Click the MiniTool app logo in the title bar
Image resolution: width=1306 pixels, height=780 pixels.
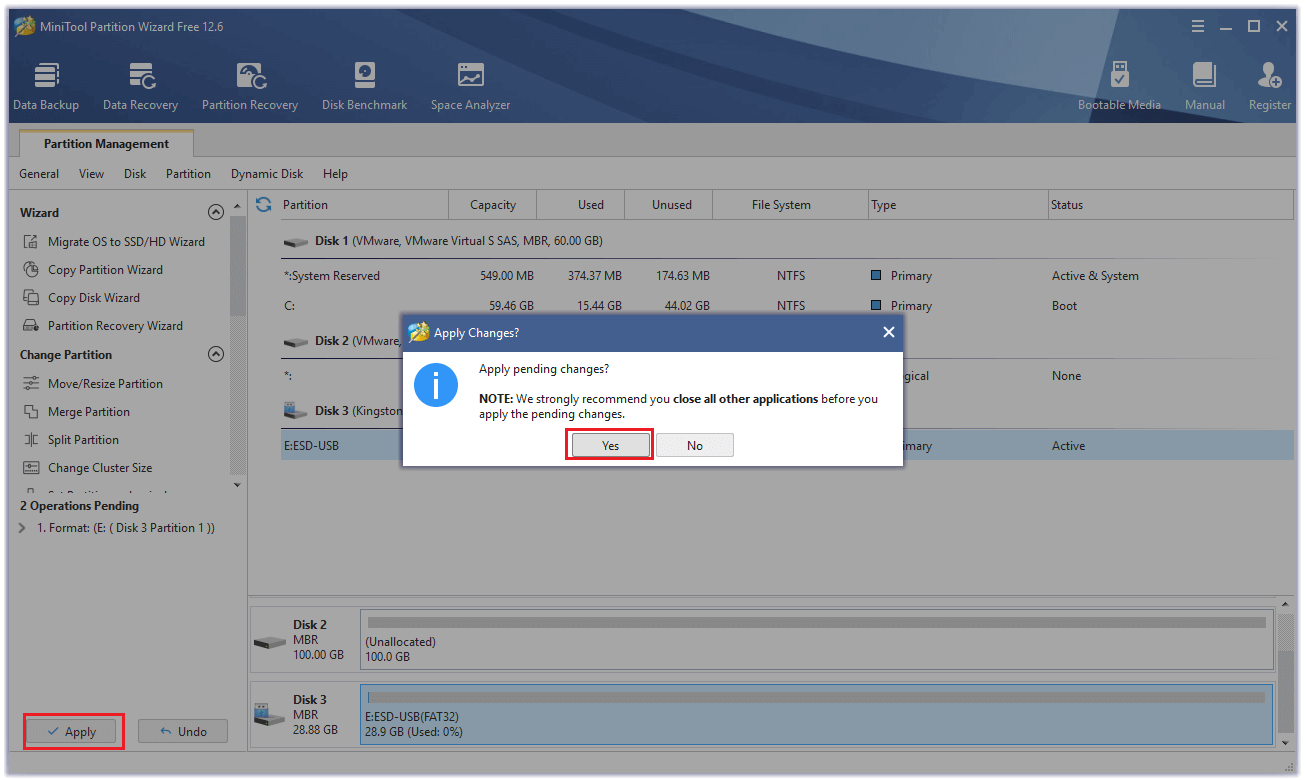pos(25,26)
